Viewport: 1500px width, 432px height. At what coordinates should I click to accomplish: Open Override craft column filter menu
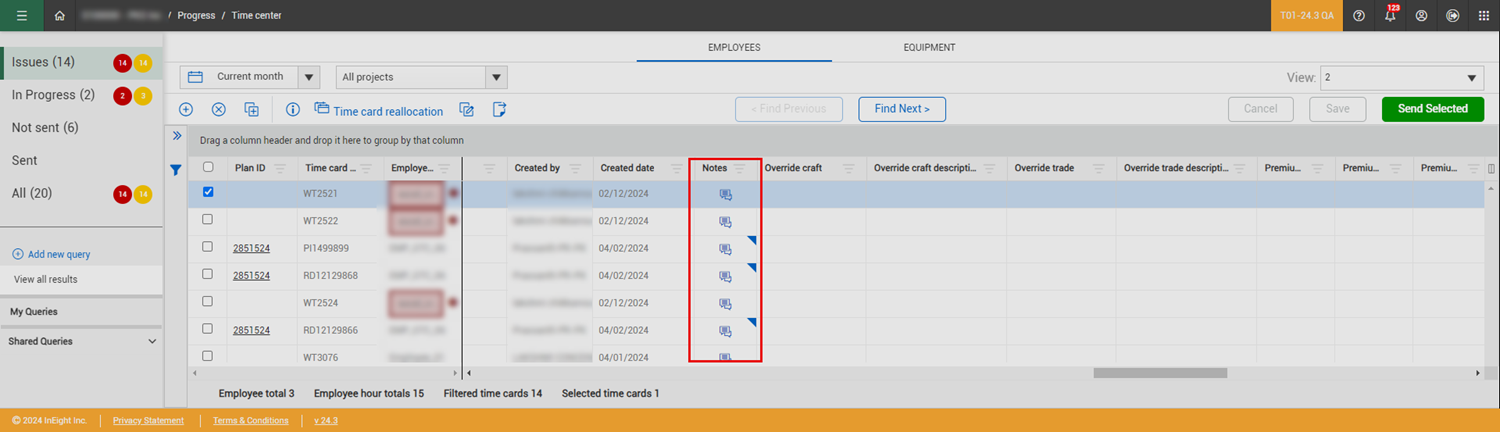848,168
